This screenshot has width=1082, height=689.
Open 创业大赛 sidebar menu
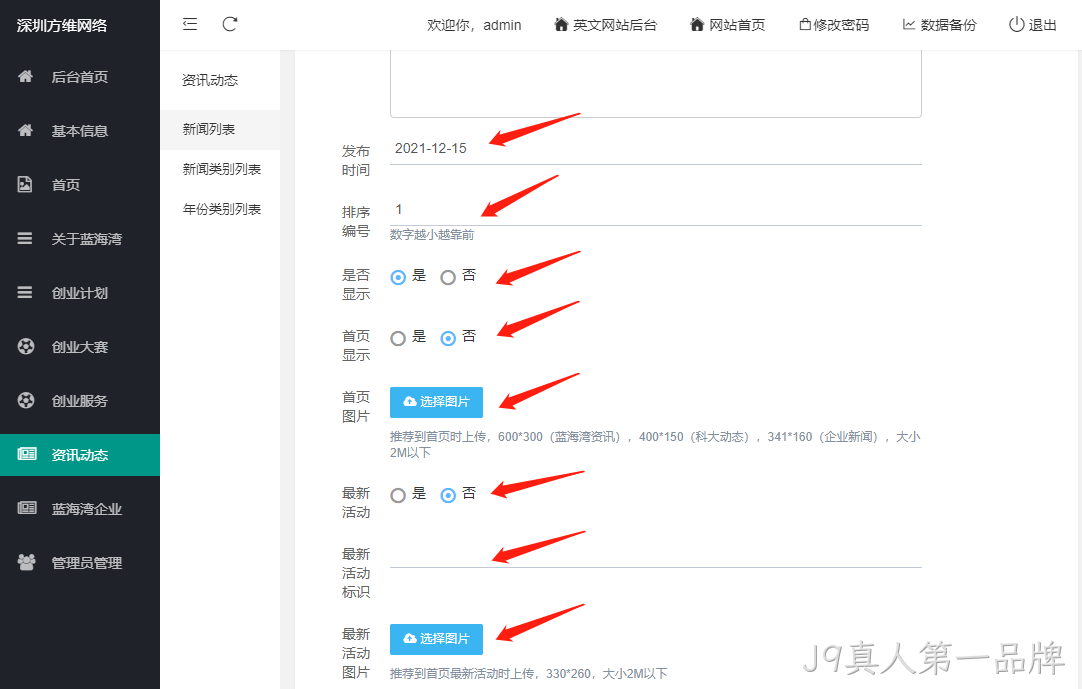pos(80,347)
